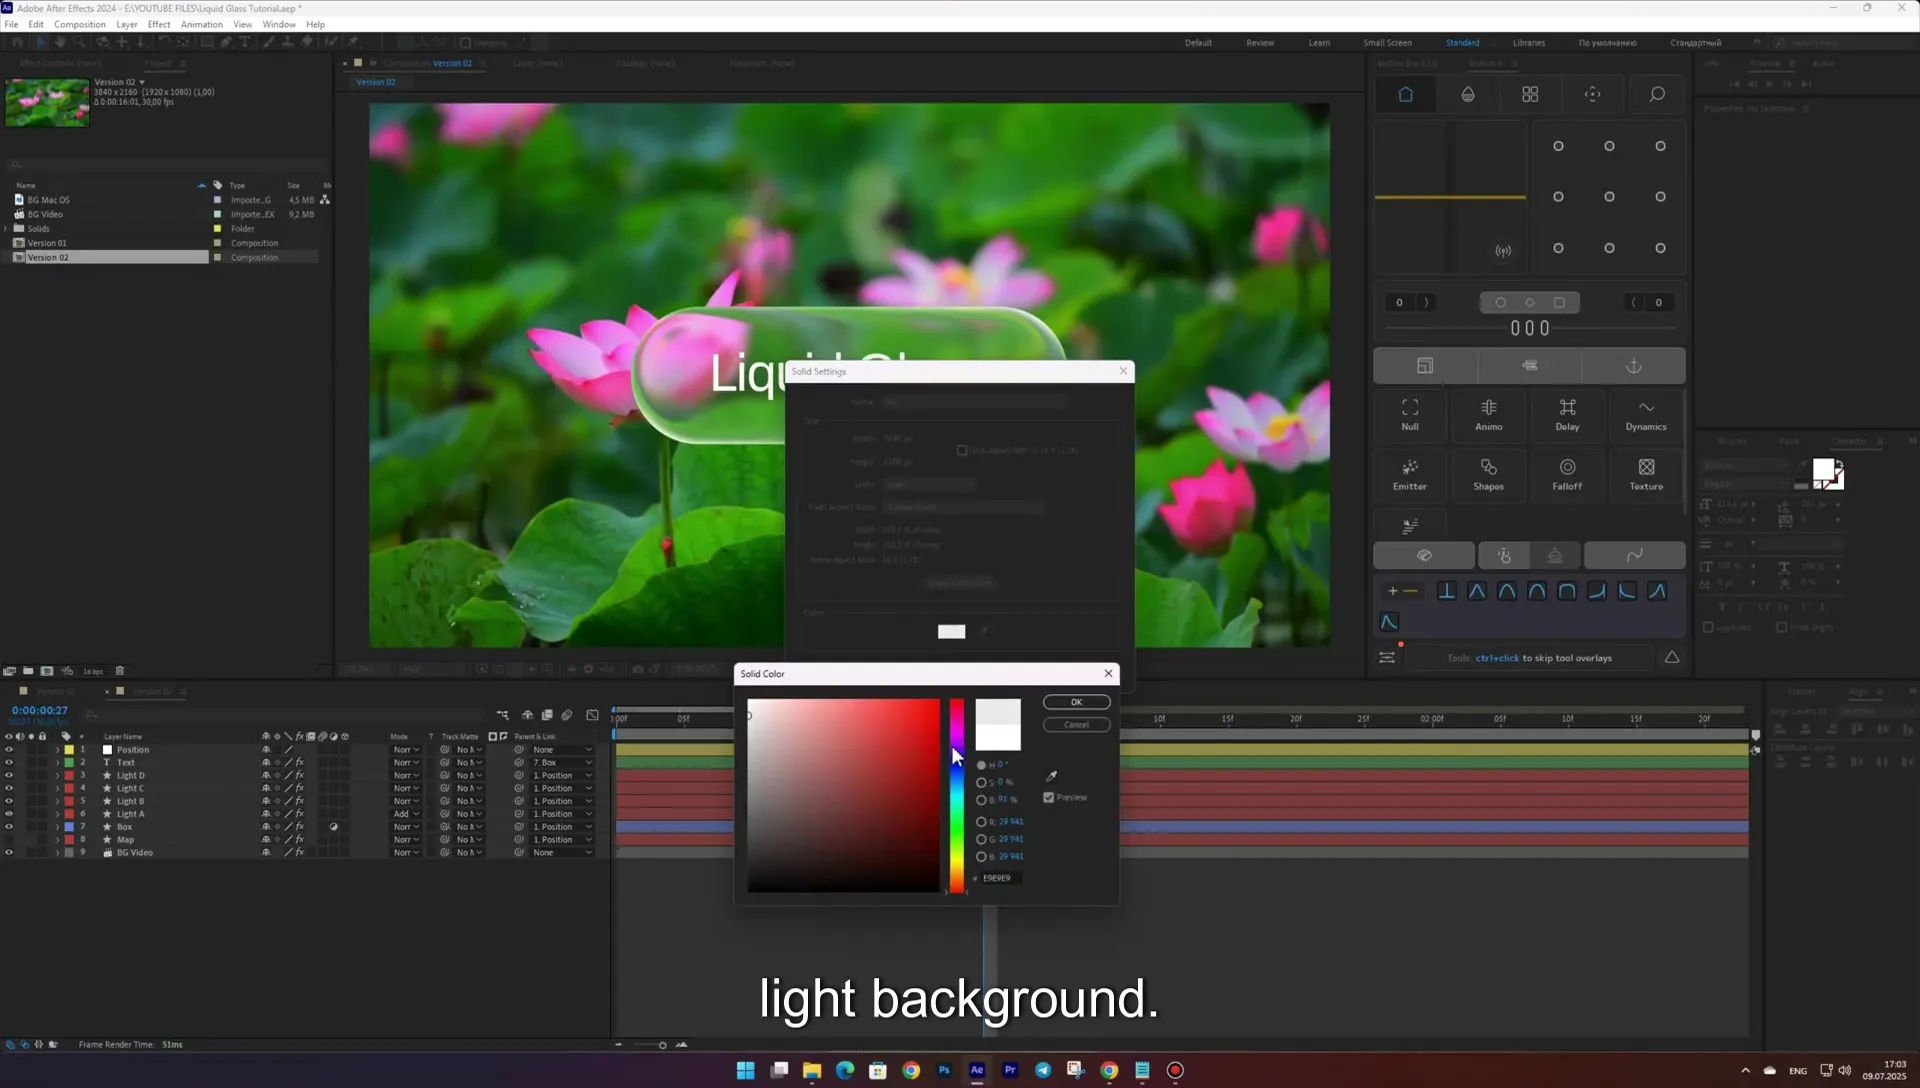Hide the Text layer with eye toggle
The image size is (1920, 1088).
(9, 762)
